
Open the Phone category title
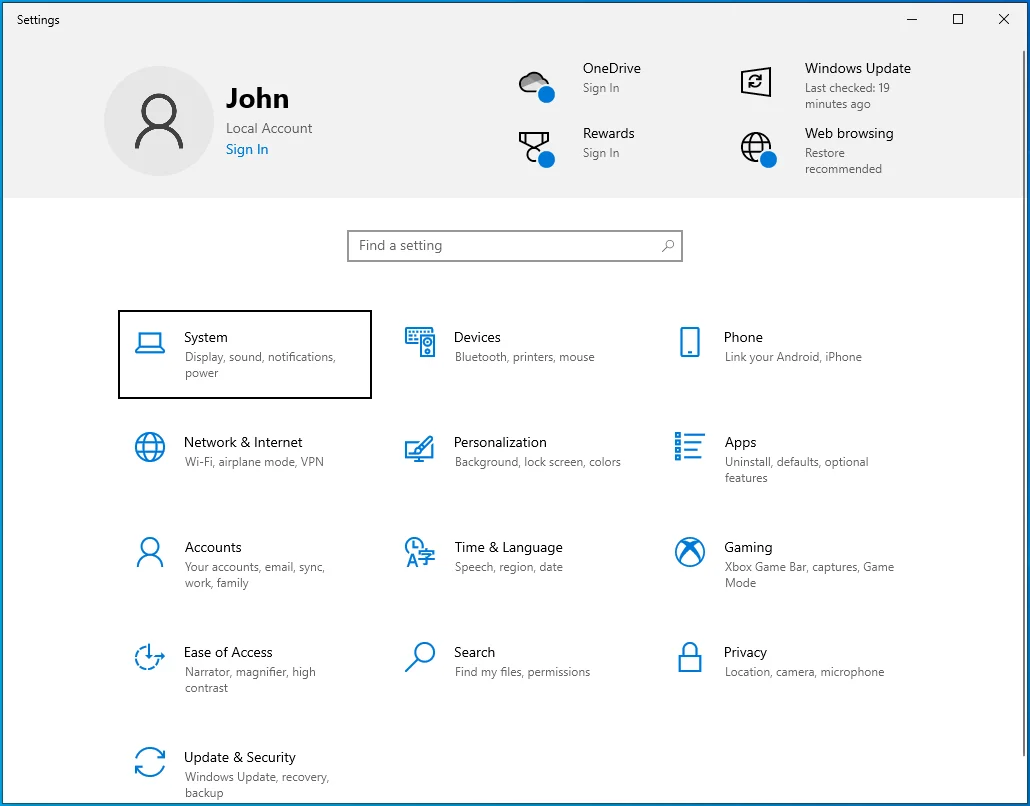743,338
